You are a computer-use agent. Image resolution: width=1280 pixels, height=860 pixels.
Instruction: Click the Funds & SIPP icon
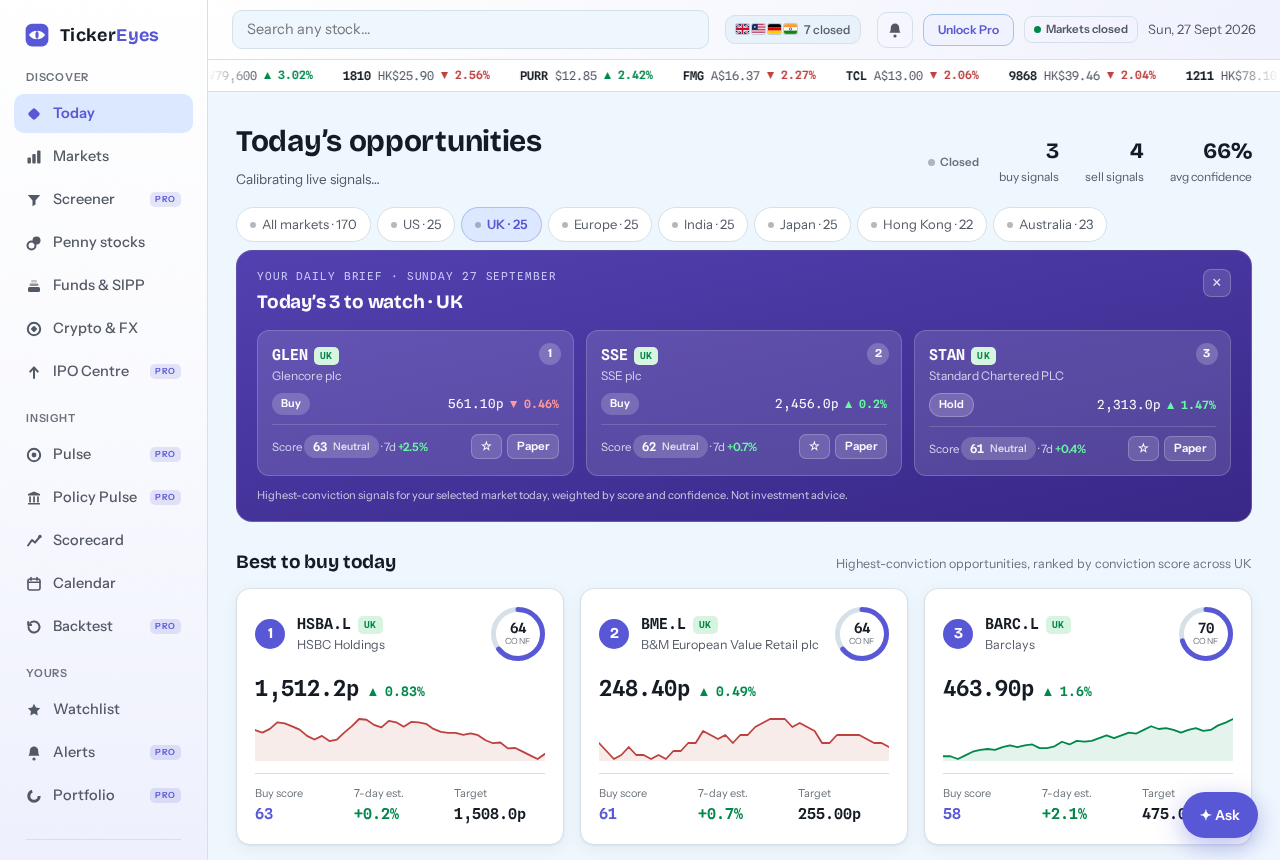pyautogui.click(x=34, y=286)
